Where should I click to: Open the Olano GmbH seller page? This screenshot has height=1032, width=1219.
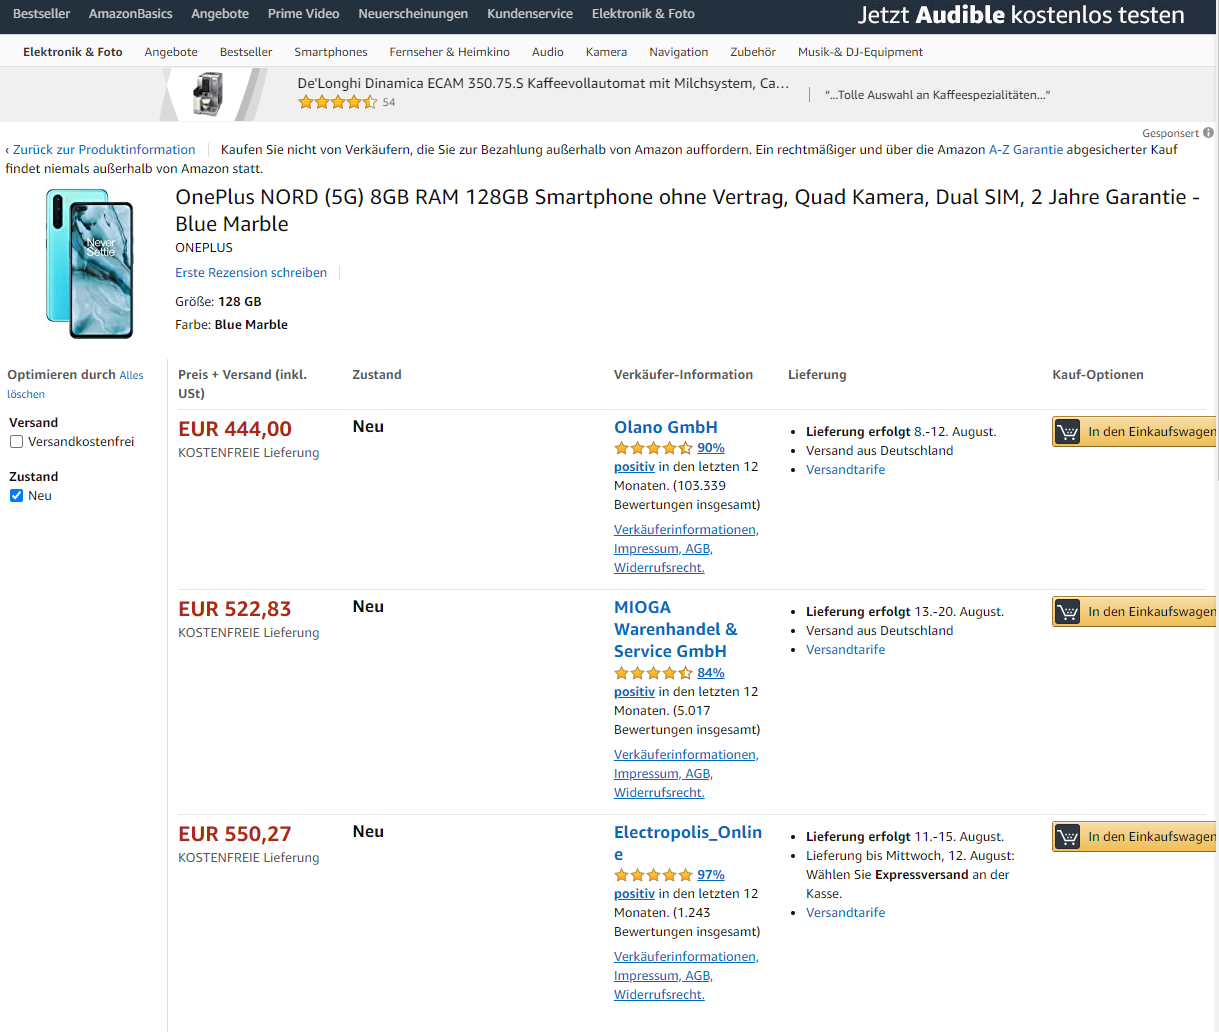tap(666, 427)
